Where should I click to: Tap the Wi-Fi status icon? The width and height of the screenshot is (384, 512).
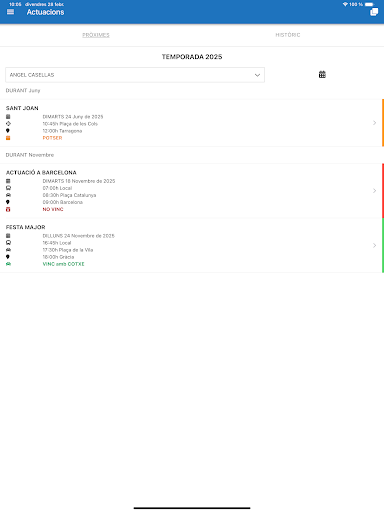point(345,4)
